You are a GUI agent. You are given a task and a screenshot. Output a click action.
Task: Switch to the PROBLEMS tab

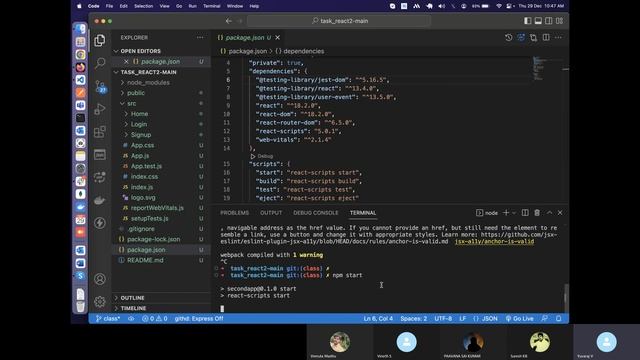pyautogui.click(x=234, y=213)
